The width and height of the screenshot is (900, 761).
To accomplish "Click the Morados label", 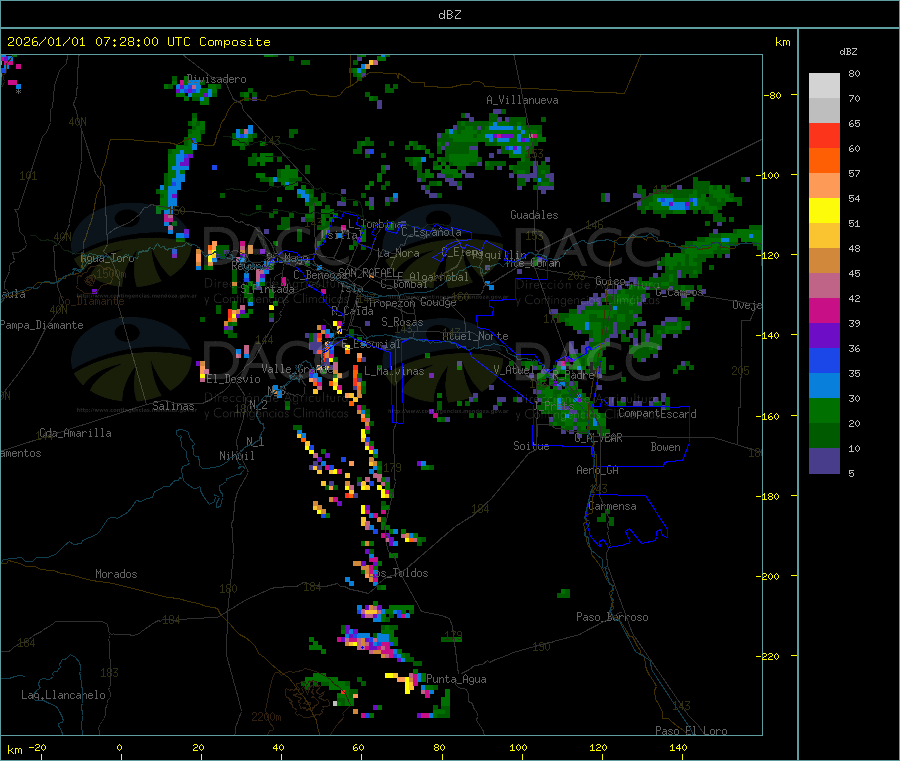I will (x=116, y=574).
